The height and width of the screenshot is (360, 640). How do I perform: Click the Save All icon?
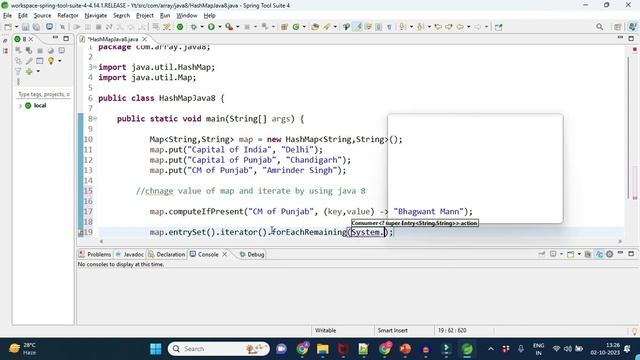[36, 27]
